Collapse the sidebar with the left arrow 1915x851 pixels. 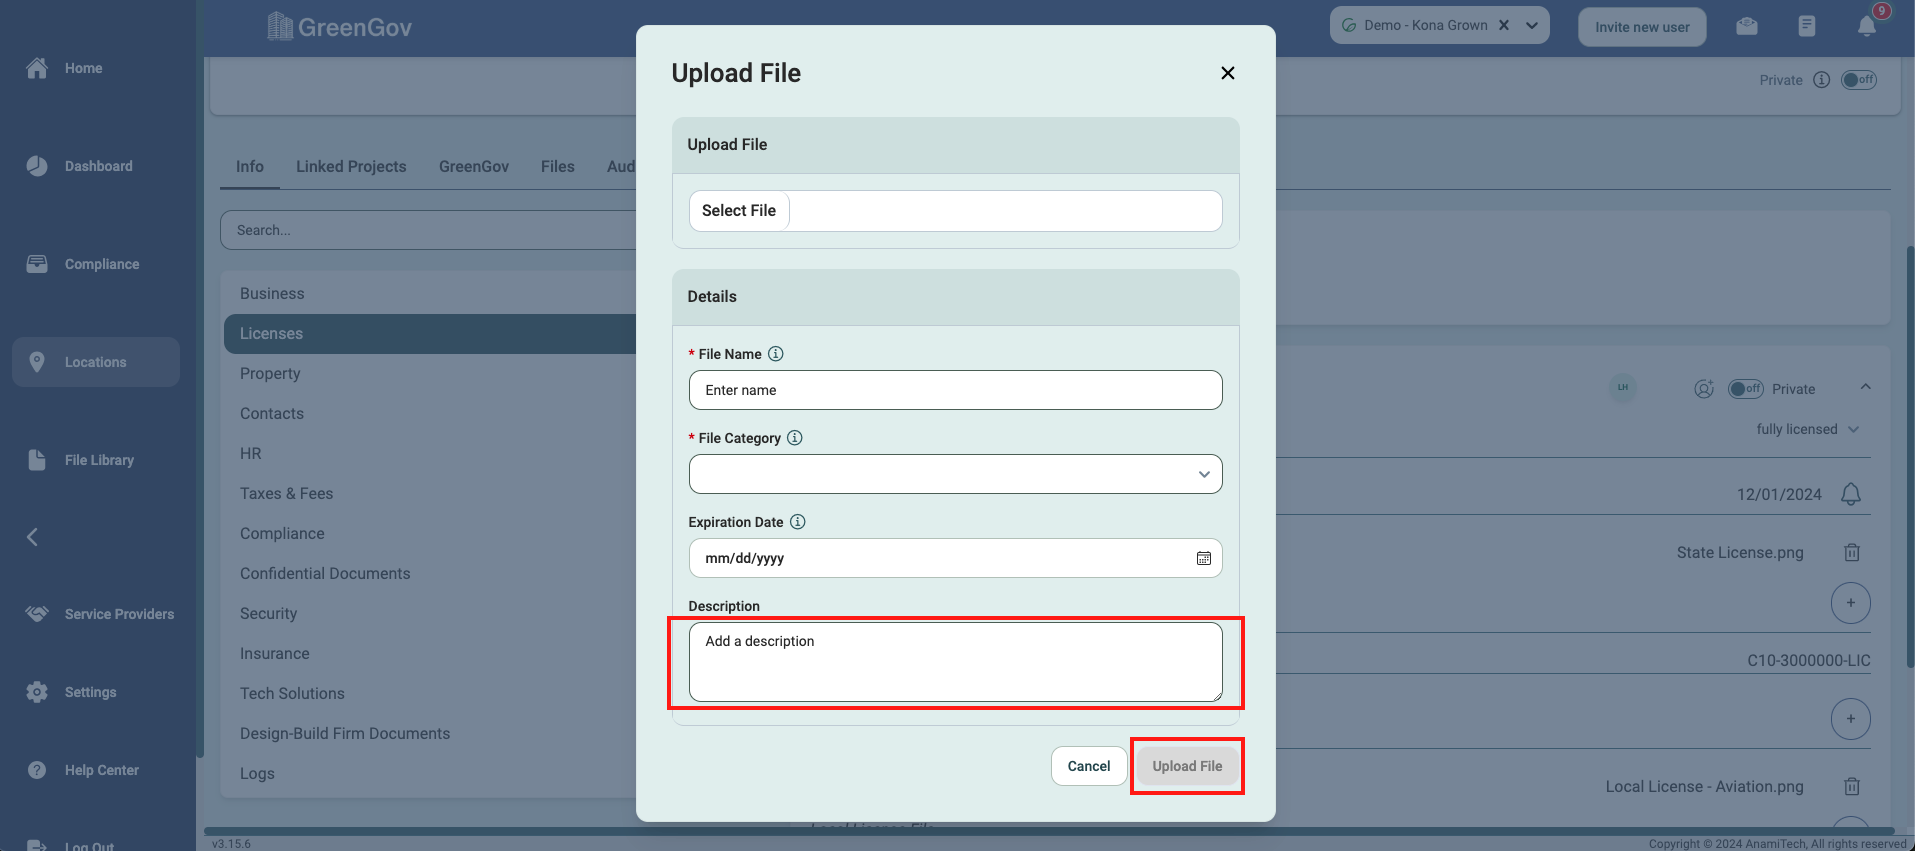[33, 537]
